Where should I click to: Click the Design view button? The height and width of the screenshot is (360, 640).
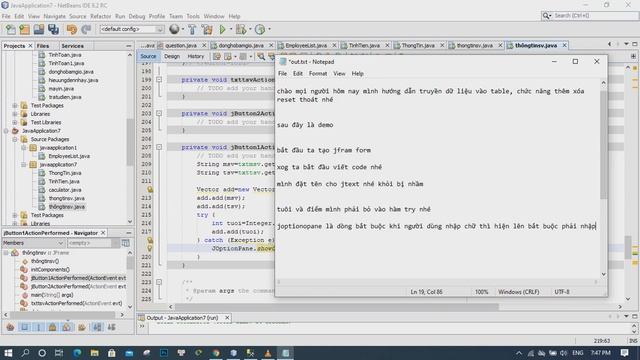tap(172, 56)
